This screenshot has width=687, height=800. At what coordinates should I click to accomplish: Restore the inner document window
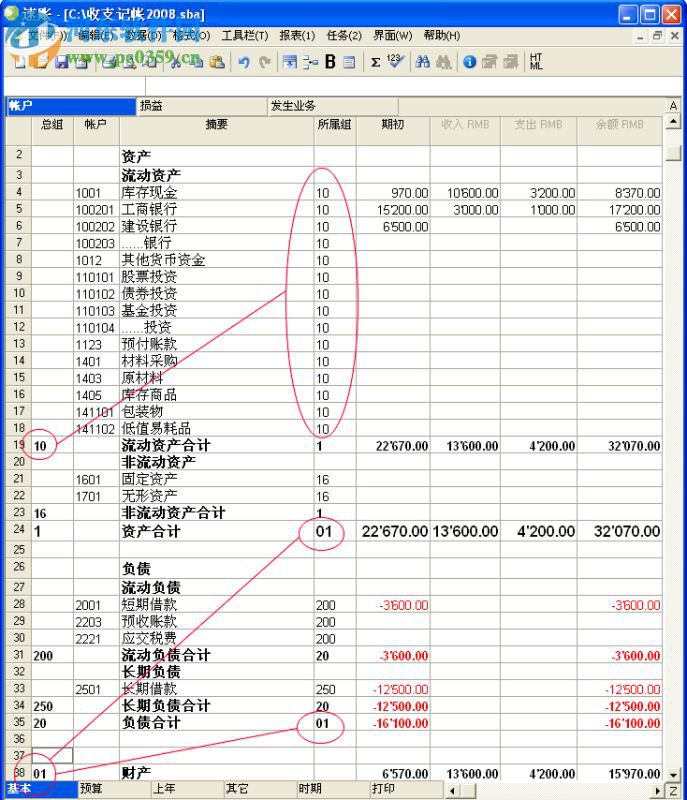pos(657,36)
